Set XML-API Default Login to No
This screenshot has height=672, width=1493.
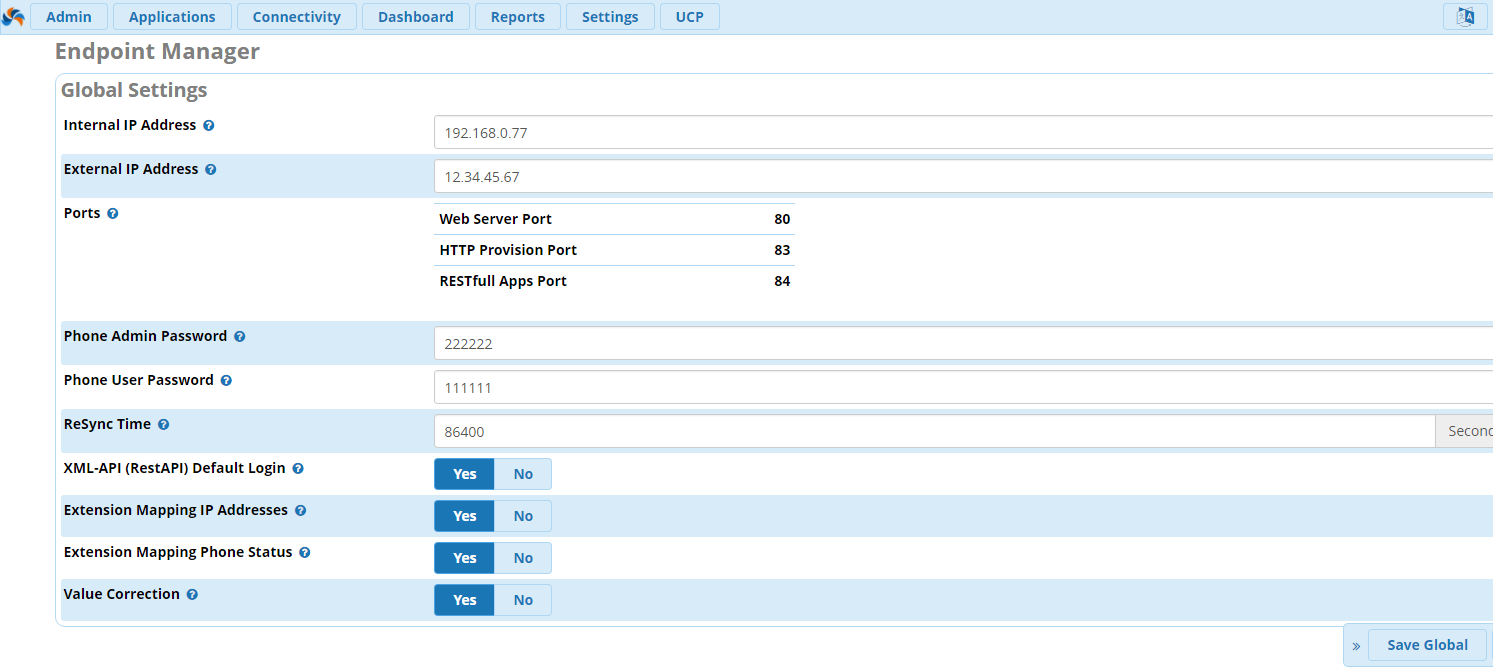click(x=523, y=474)
